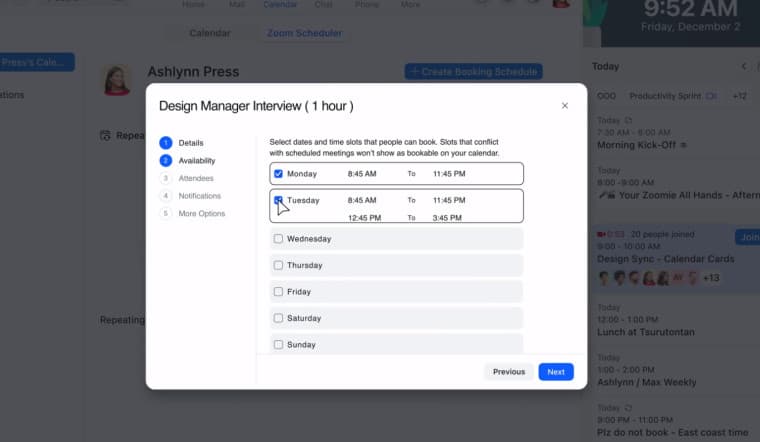
Task: Toggle the Tuesday checkbox
Action: 278,200
